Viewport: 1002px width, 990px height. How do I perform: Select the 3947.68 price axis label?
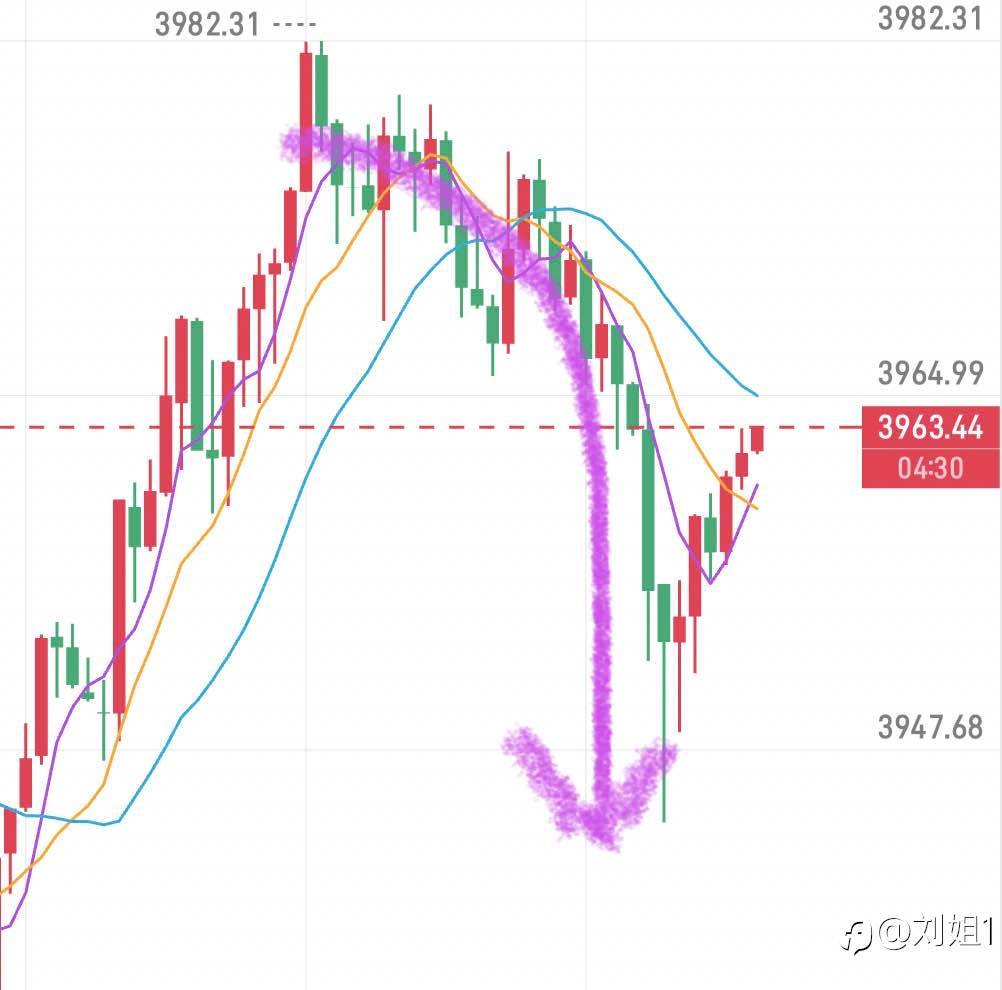coord(930,727)
